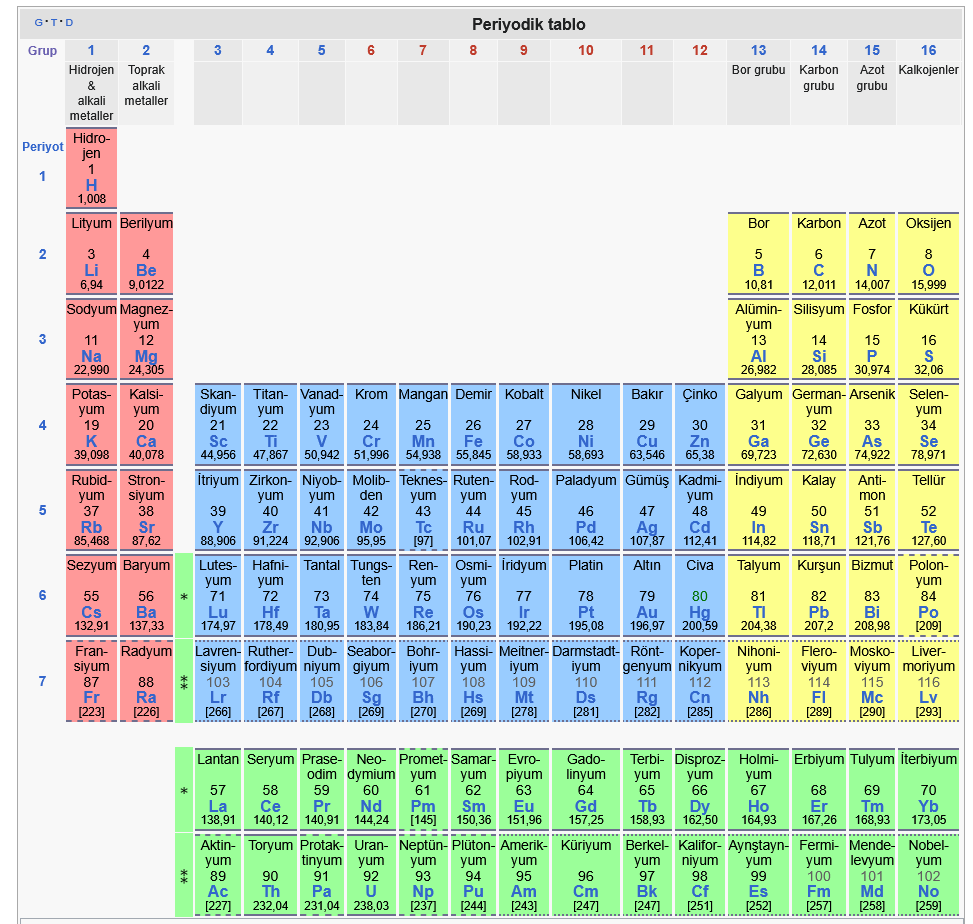Click the Na symbol for Sodyum
Screen dimensions: 973x924
click(91, 356)
